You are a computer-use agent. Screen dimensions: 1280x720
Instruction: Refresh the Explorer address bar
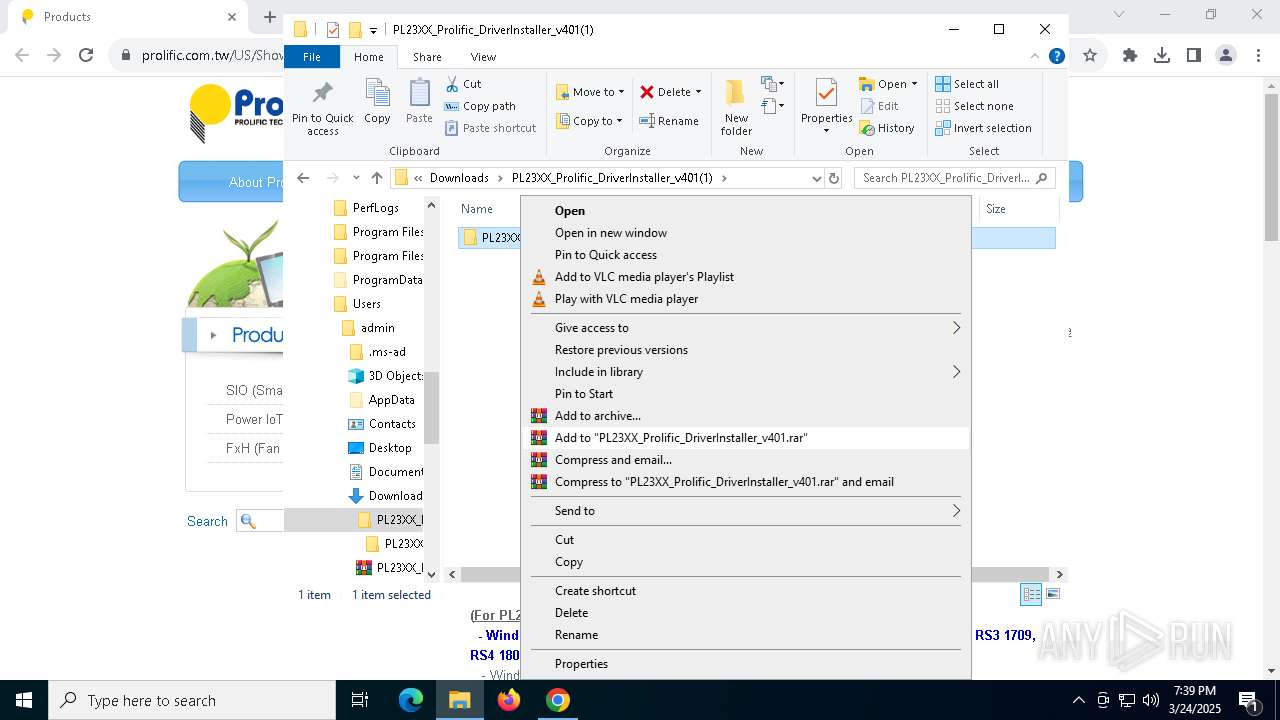834,178
